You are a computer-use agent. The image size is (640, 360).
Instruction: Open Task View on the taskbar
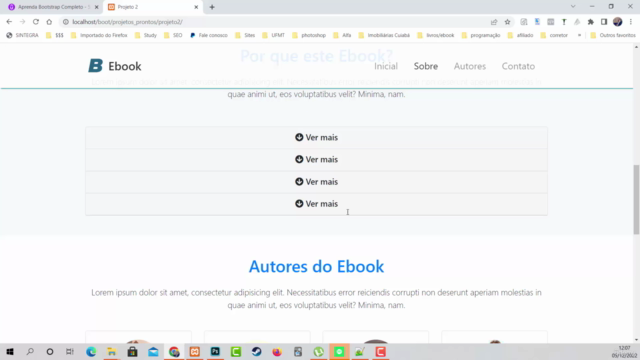[x=70, y=351]
